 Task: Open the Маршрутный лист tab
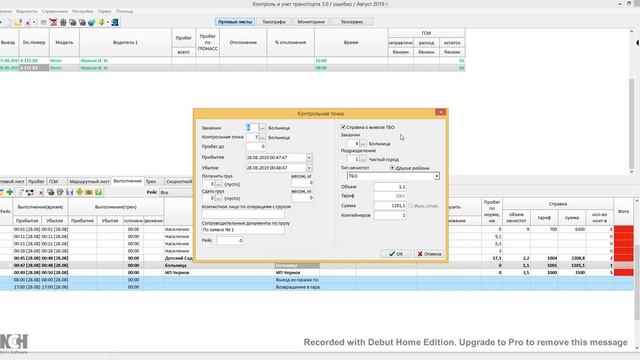point(89,181)
